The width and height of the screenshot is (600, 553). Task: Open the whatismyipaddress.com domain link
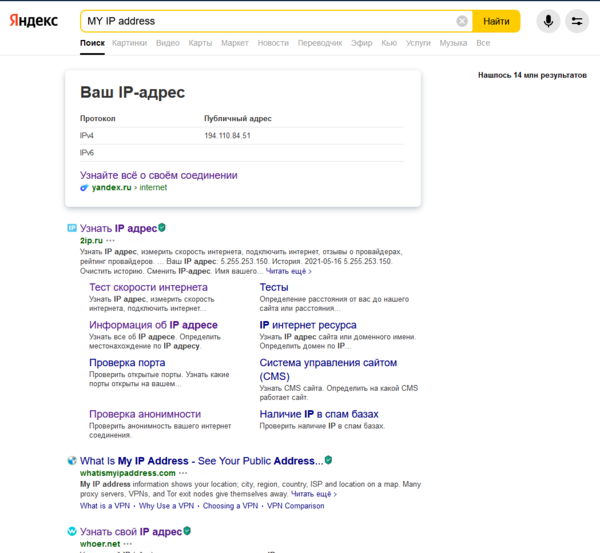(127, 473)
